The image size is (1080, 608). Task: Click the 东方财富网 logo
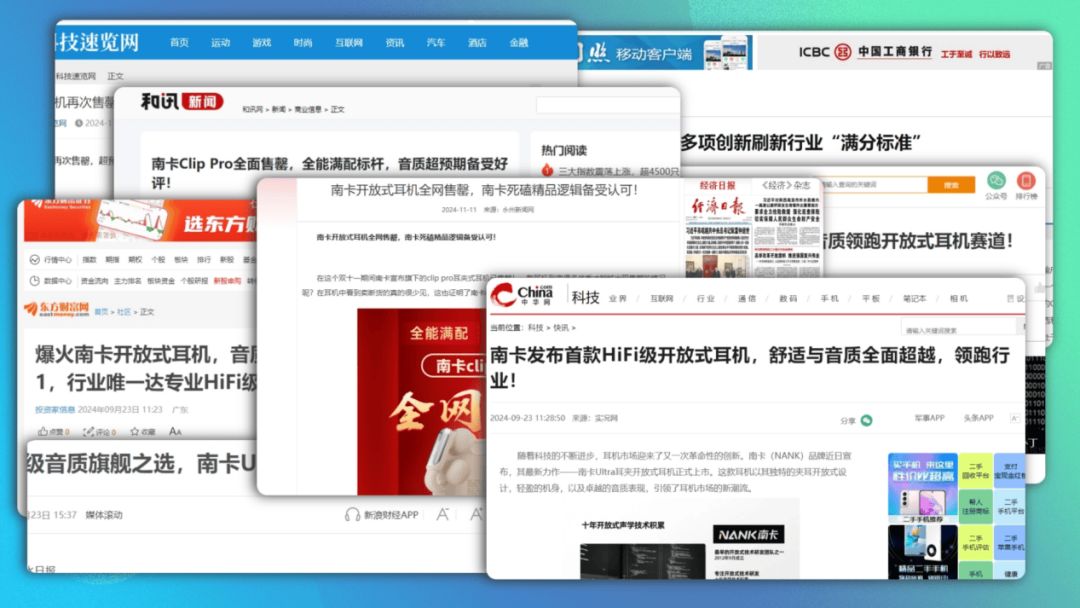tap(56, 308)
